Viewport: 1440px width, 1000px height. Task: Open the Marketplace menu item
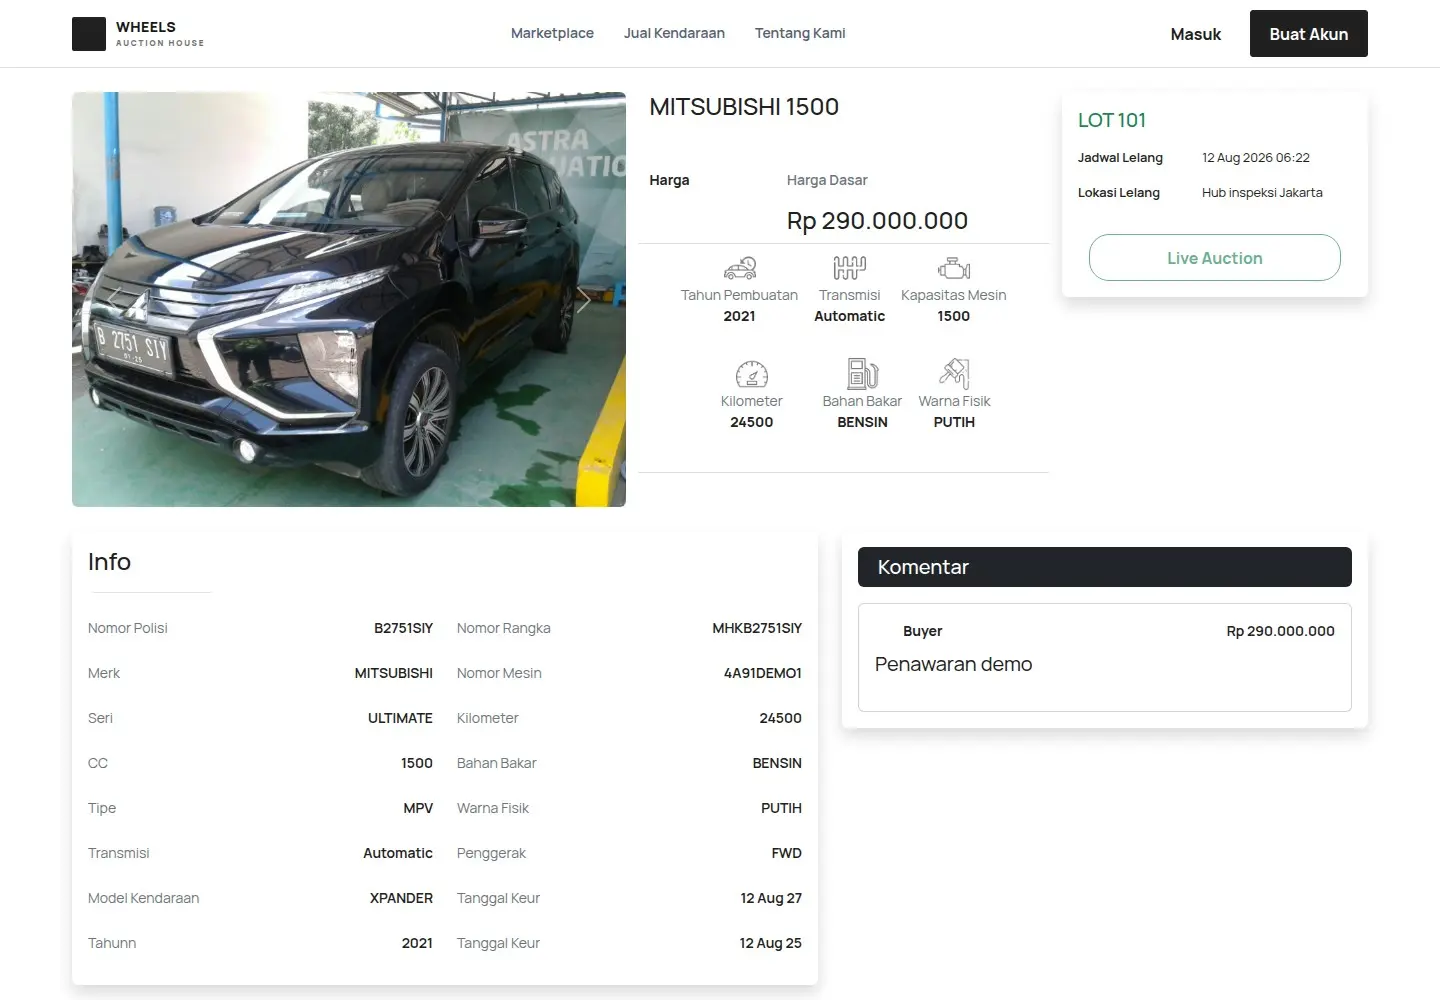pos(552,33)
